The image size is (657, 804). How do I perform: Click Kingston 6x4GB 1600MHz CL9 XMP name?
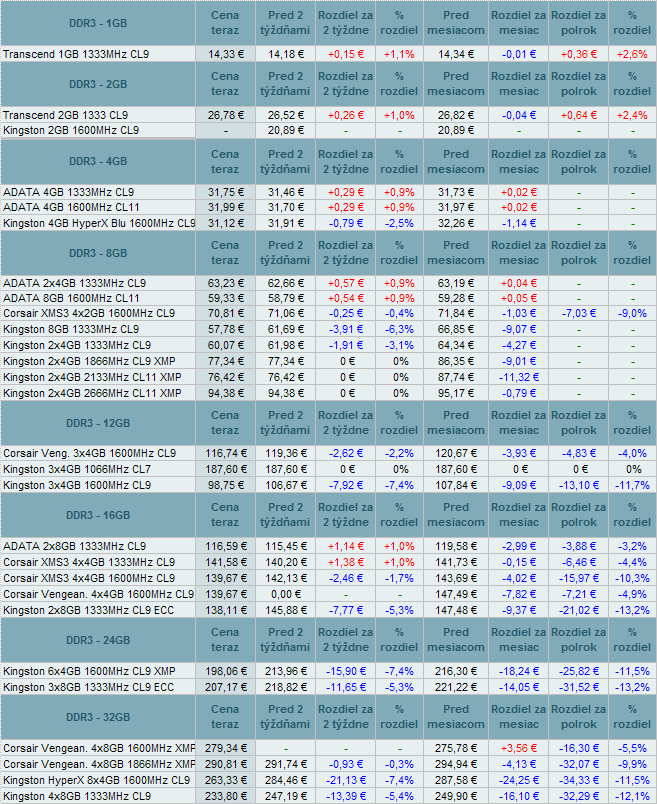point(89,671)
